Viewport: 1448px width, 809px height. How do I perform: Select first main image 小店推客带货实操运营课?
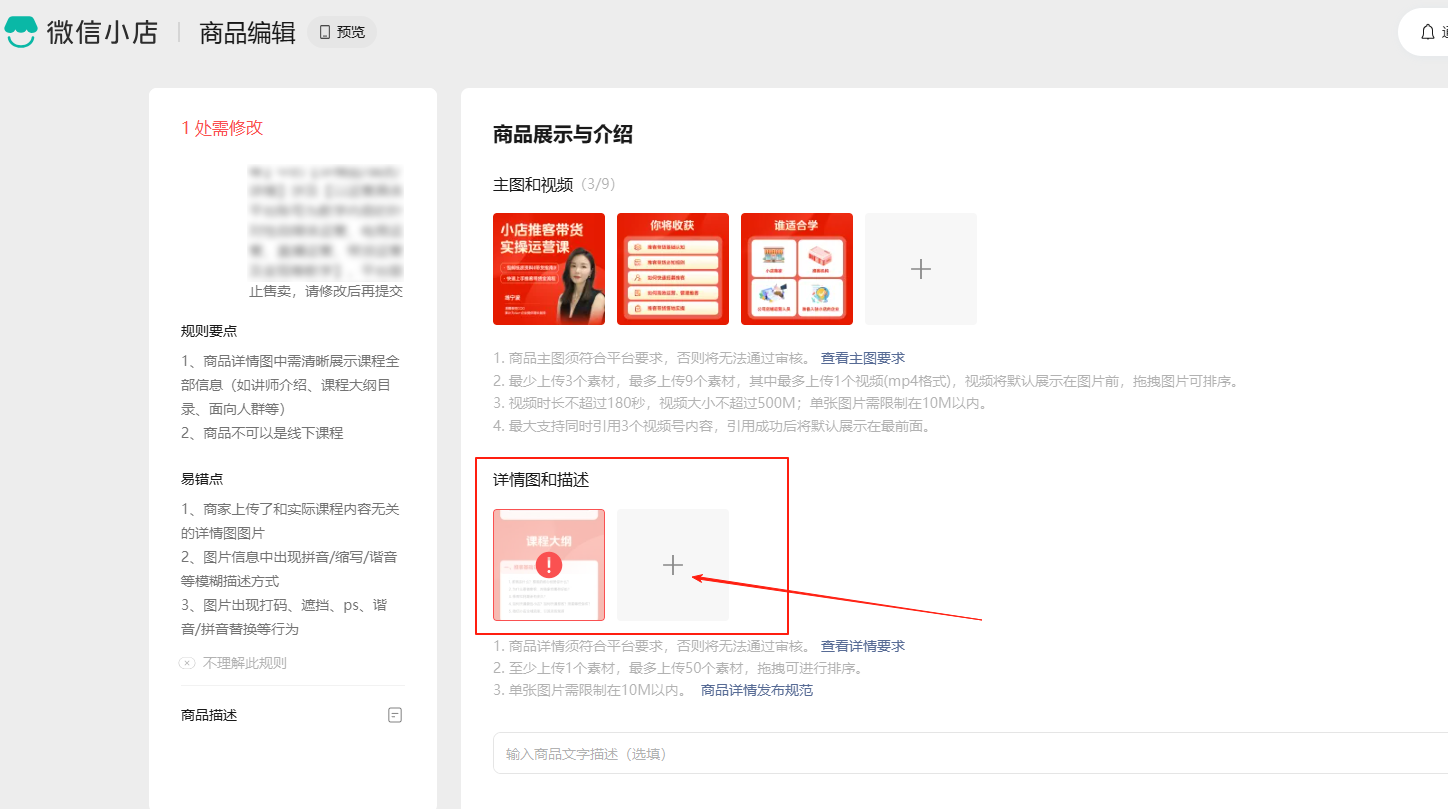coord(549,269)
